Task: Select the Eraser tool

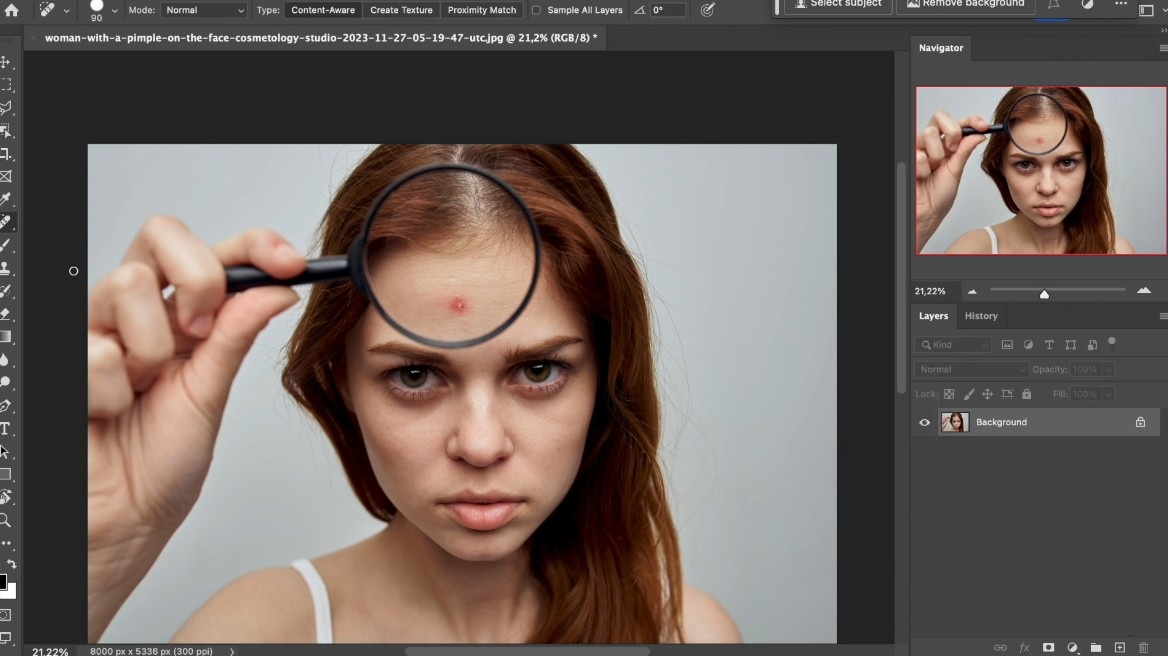Action: pos(6,313)
